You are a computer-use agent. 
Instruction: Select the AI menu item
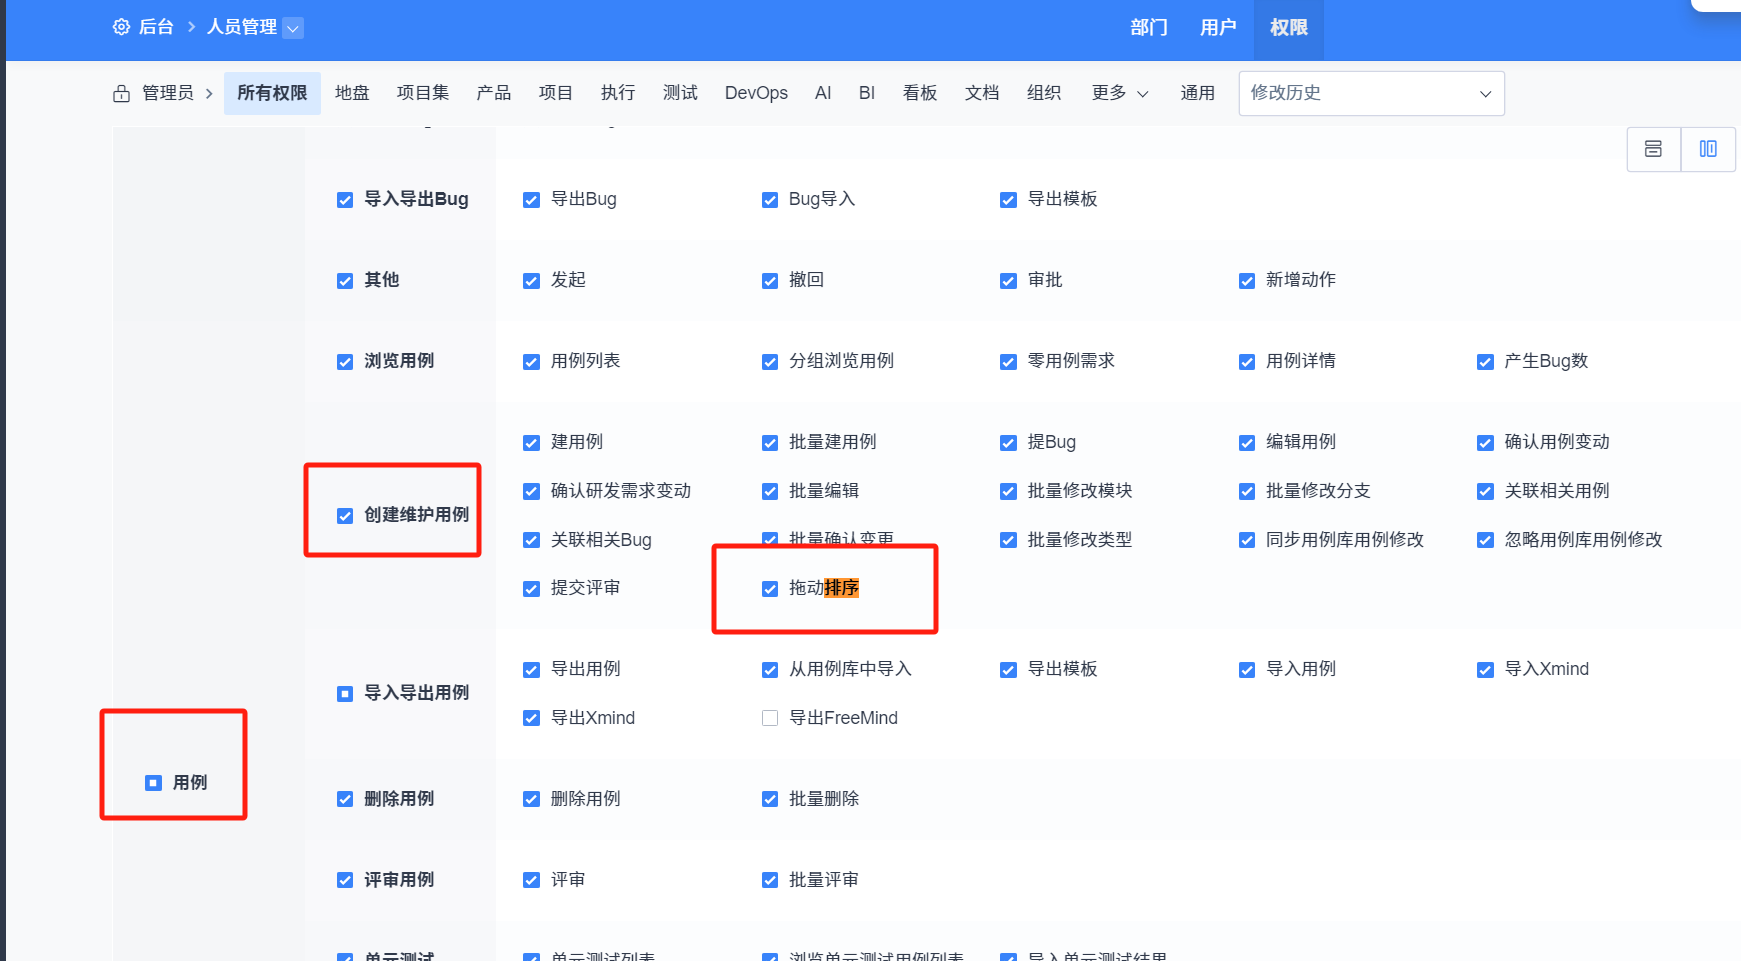coord(823,93)
